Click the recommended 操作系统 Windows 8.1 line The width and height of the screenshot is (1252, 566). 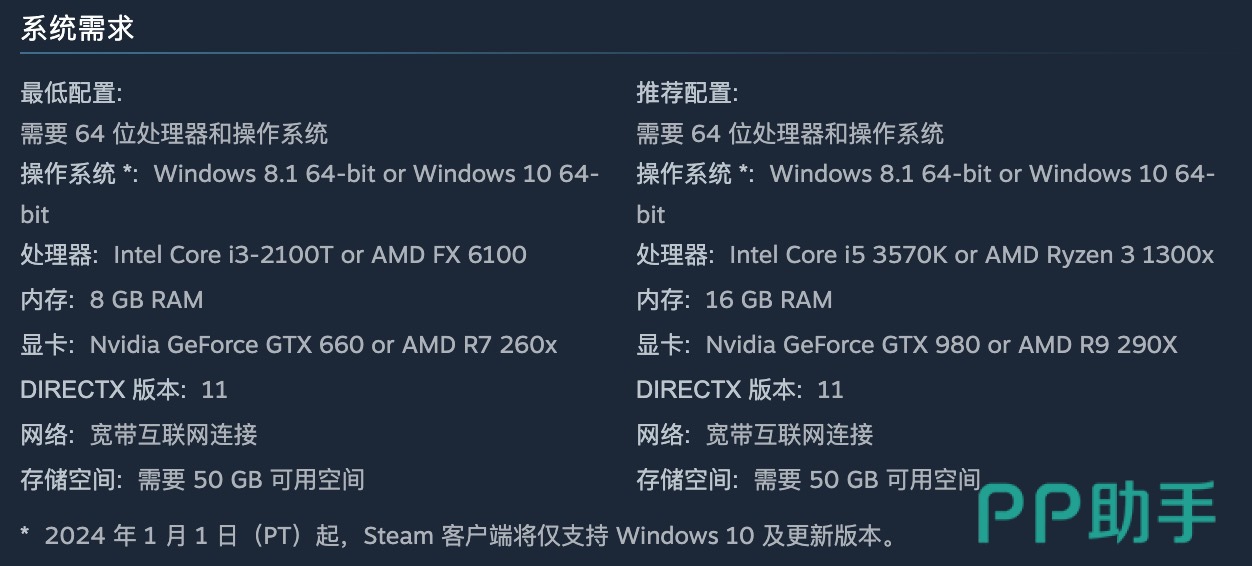click(925, 174)
